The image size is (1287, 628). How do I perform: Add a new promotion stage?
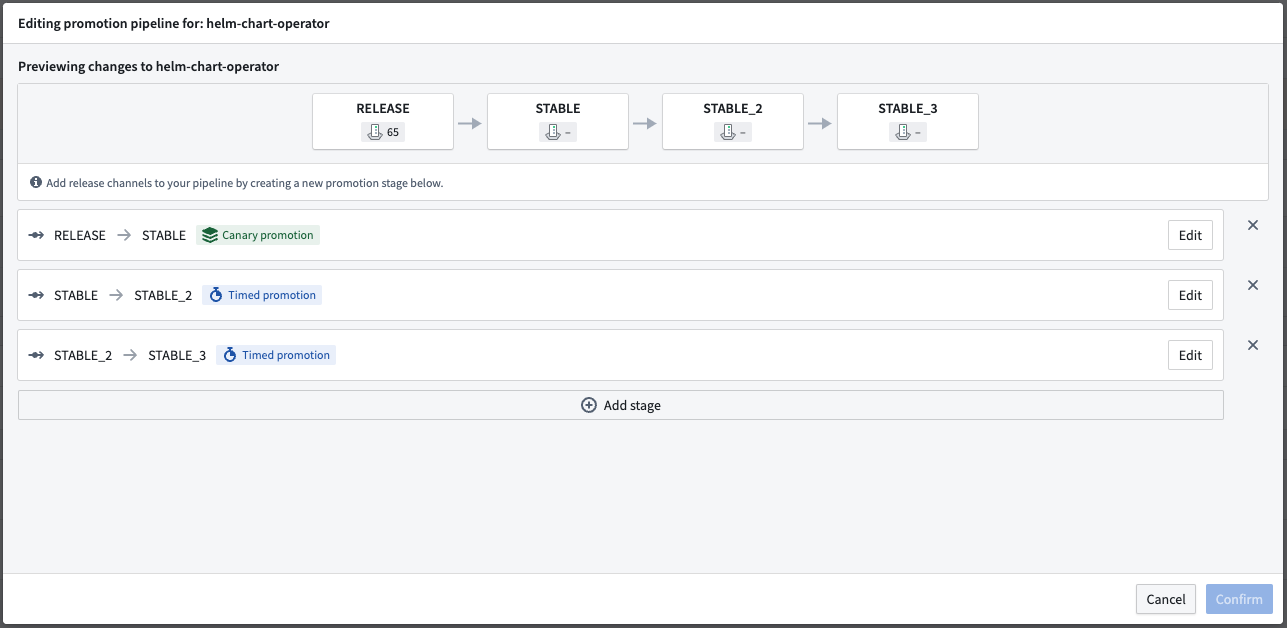tap(621, 406)
